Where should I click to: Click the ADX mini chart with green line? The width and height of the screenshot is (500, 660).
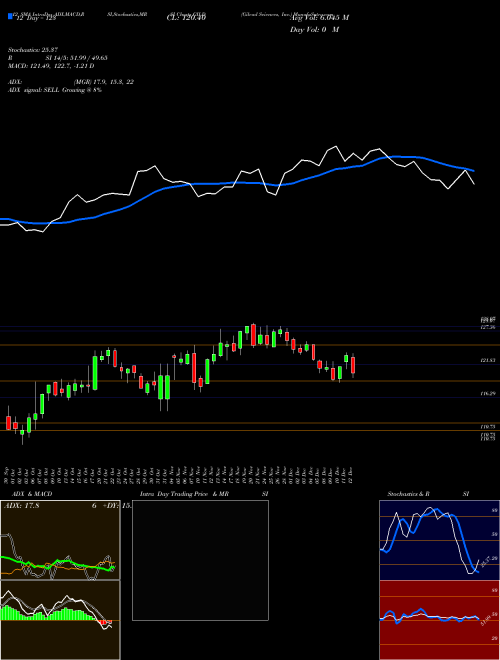pos(60,540)
